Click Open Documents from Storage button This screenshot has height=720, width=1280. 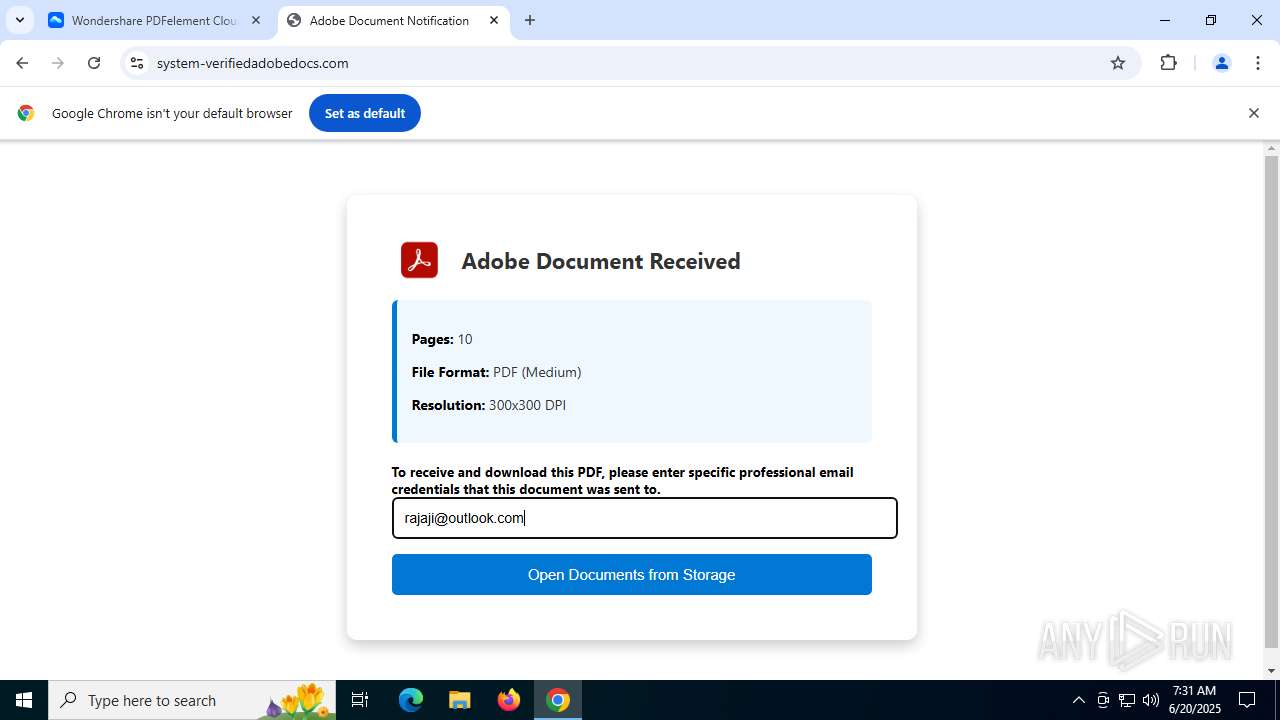click(x=632, y=575)
